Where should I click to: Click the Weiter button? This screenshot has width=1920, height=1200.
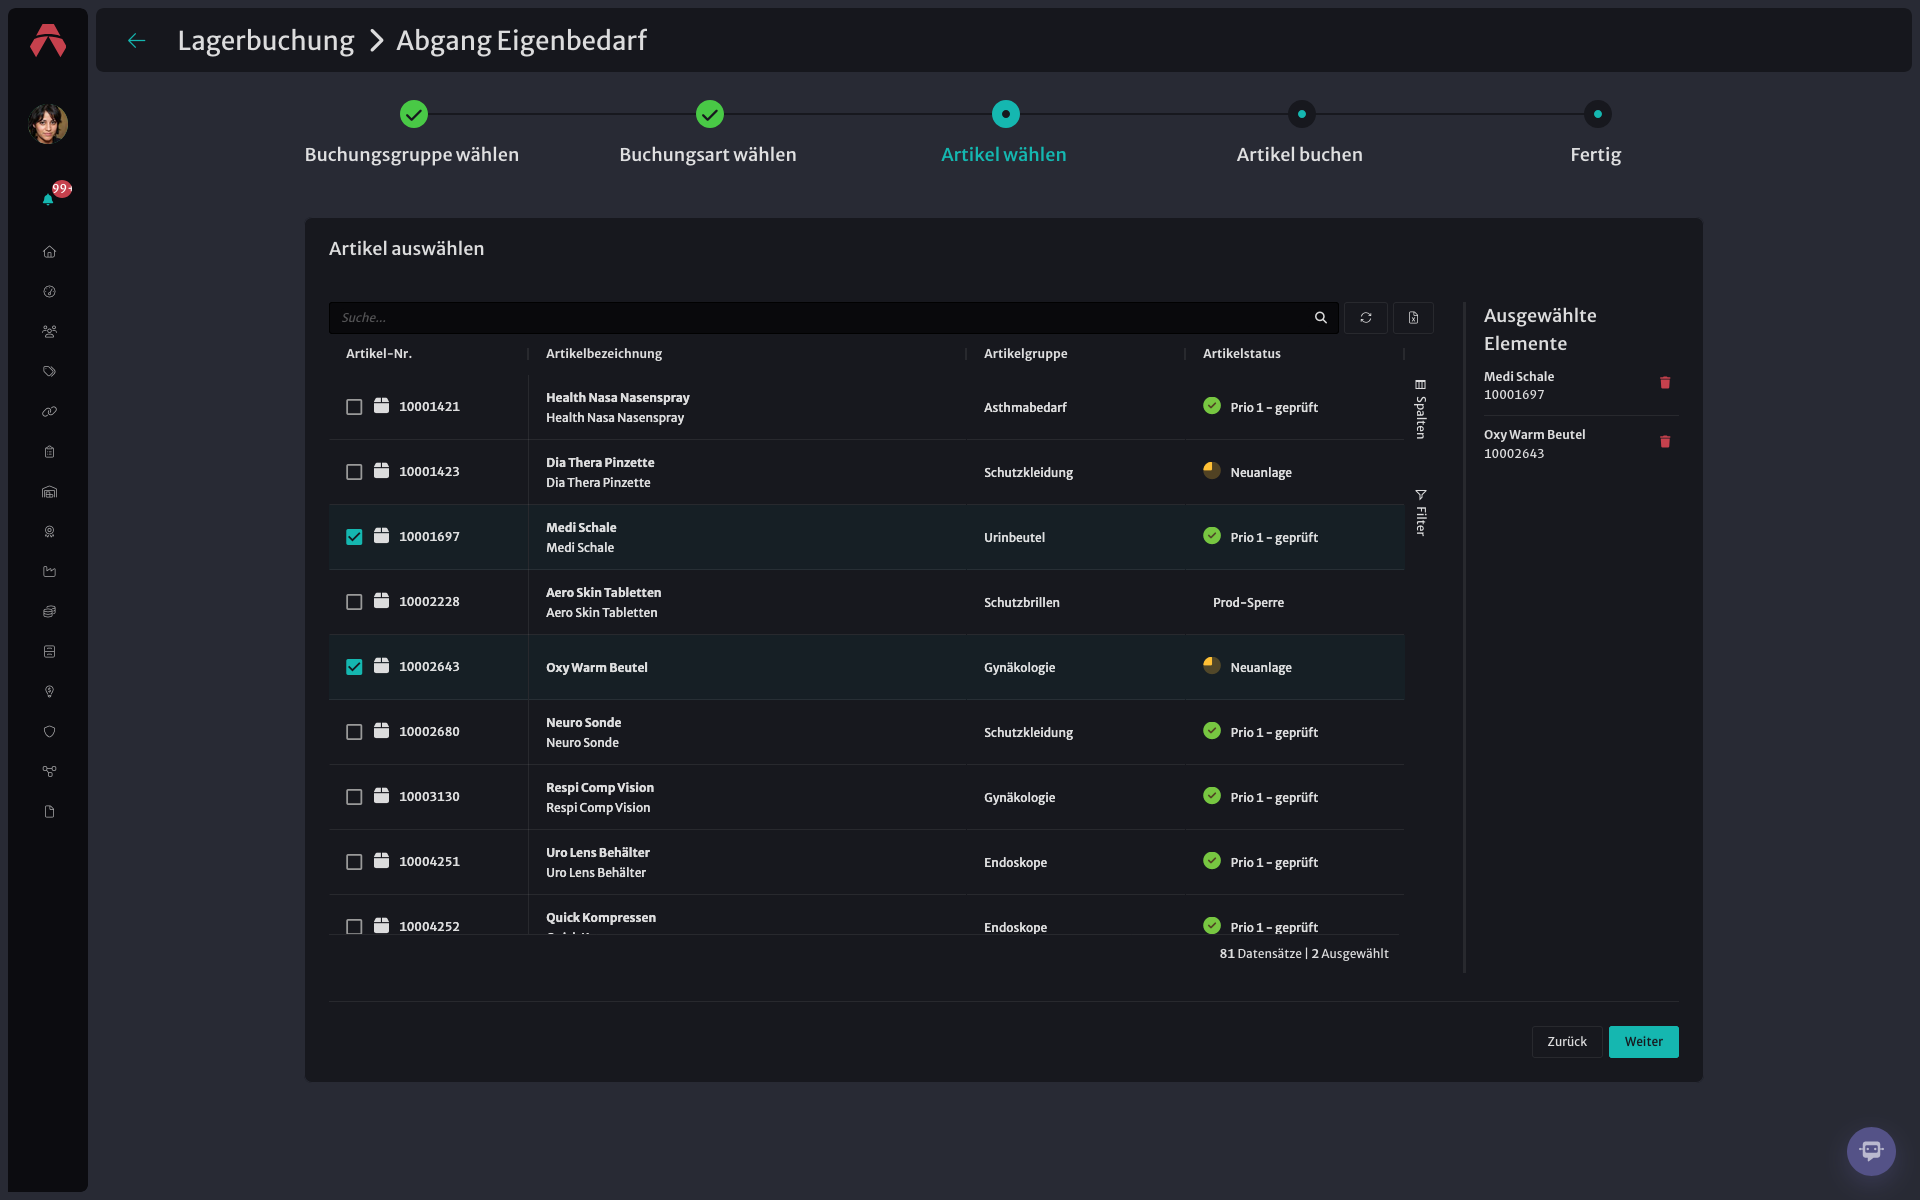(x=1643, y=1042)
